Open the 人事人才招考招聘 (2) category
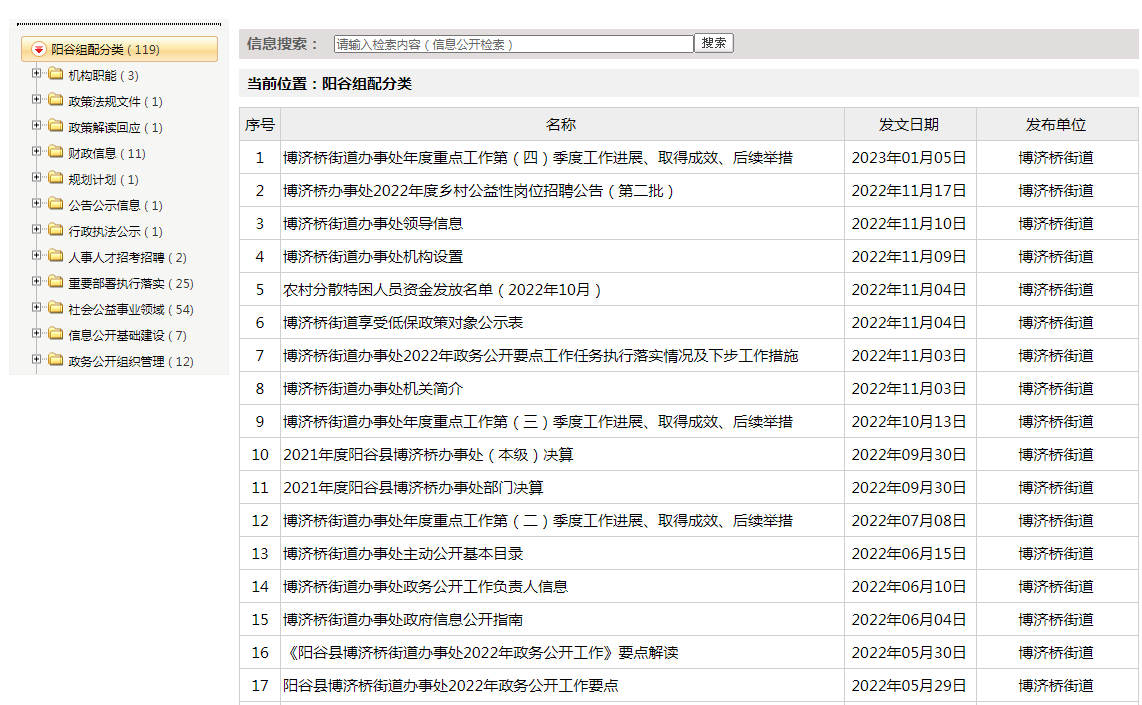Screen dimensions: 1142x705 (127, 258)
